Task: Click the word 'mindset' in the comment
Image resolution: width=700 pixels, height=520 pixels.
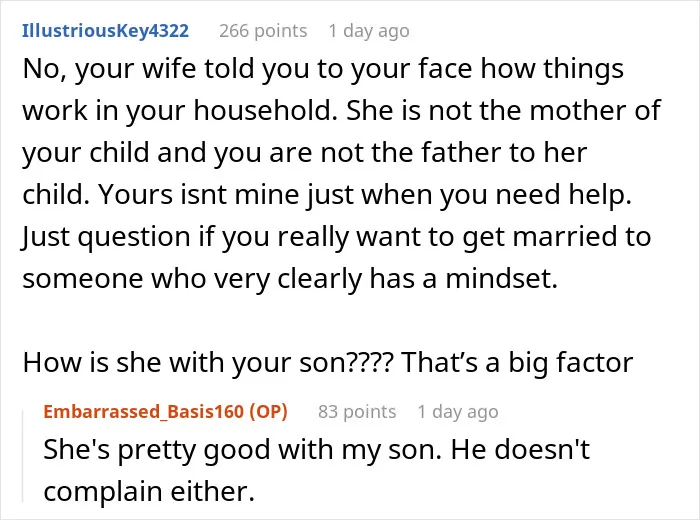Action: pos(498,279)
